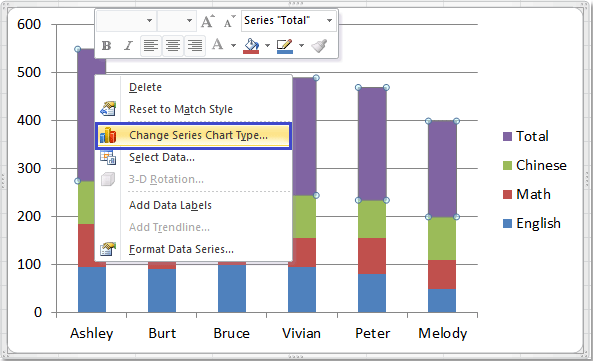Click the Ashley category axis label
The height and width of the screenshot is (361, 593).
pyautogui.click(x=92, y=333)
